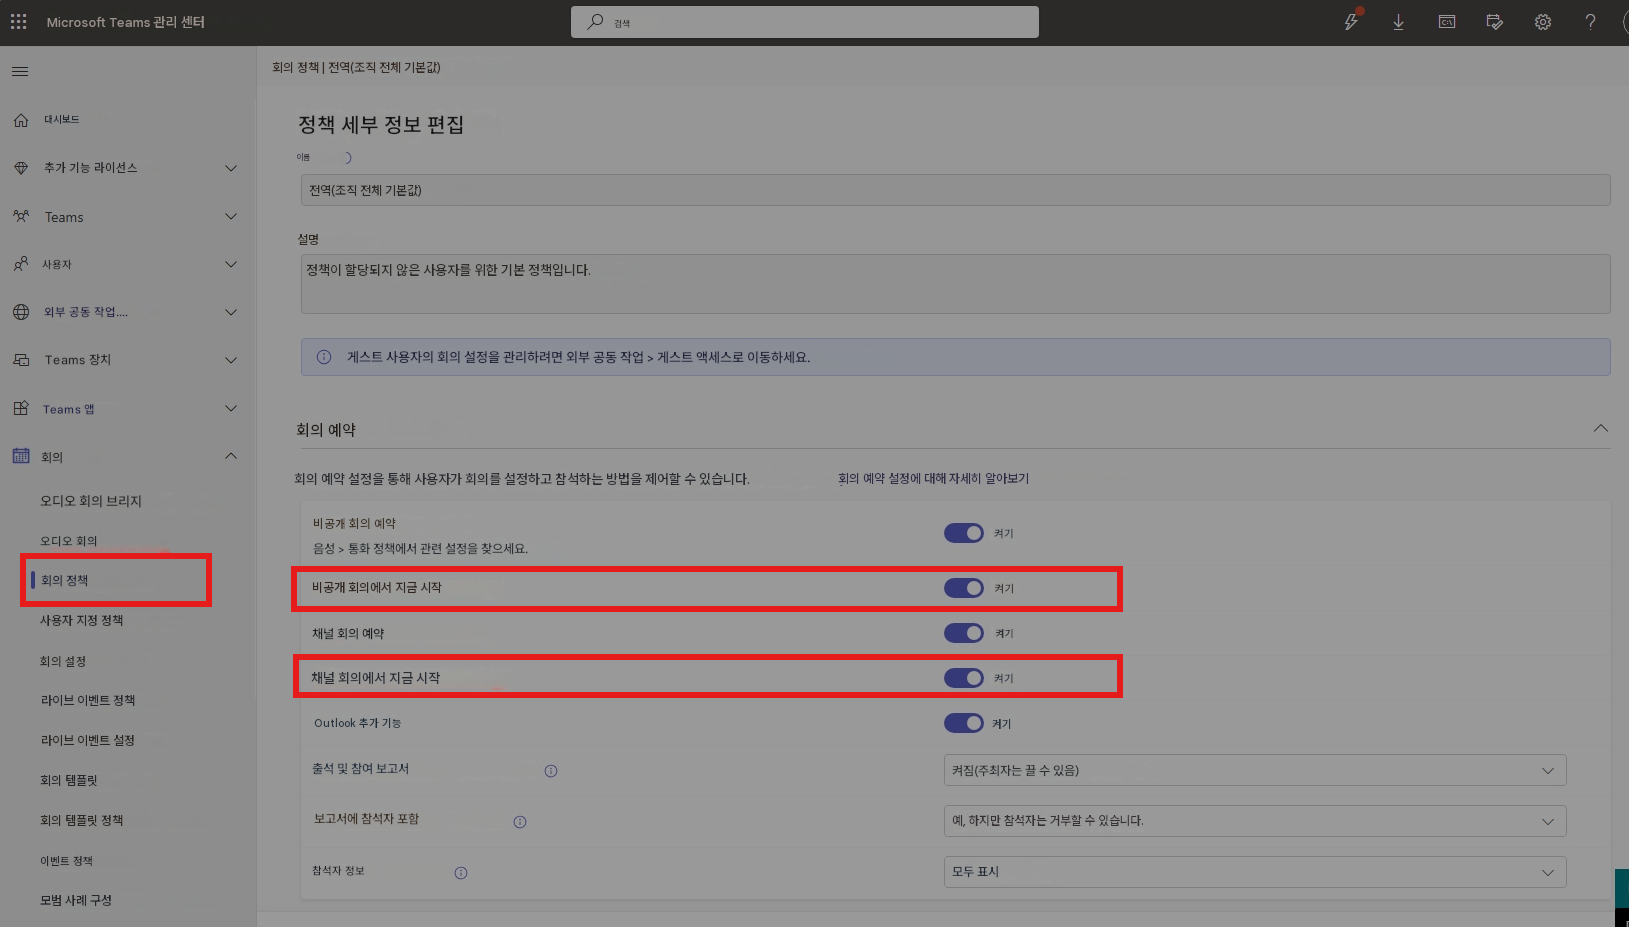Collapse the navigation hamburger menu

(20, 71)
